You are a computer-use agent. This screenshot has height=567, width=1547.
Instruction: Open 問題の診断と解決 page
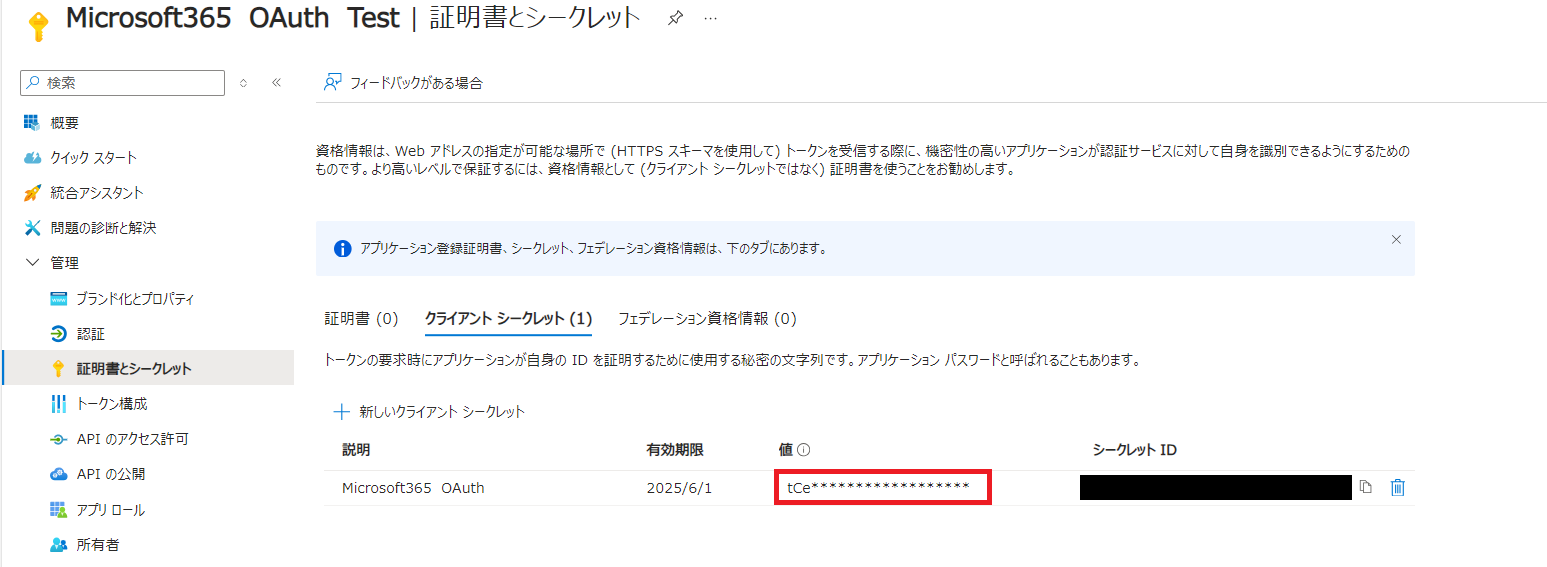[103, 228]
